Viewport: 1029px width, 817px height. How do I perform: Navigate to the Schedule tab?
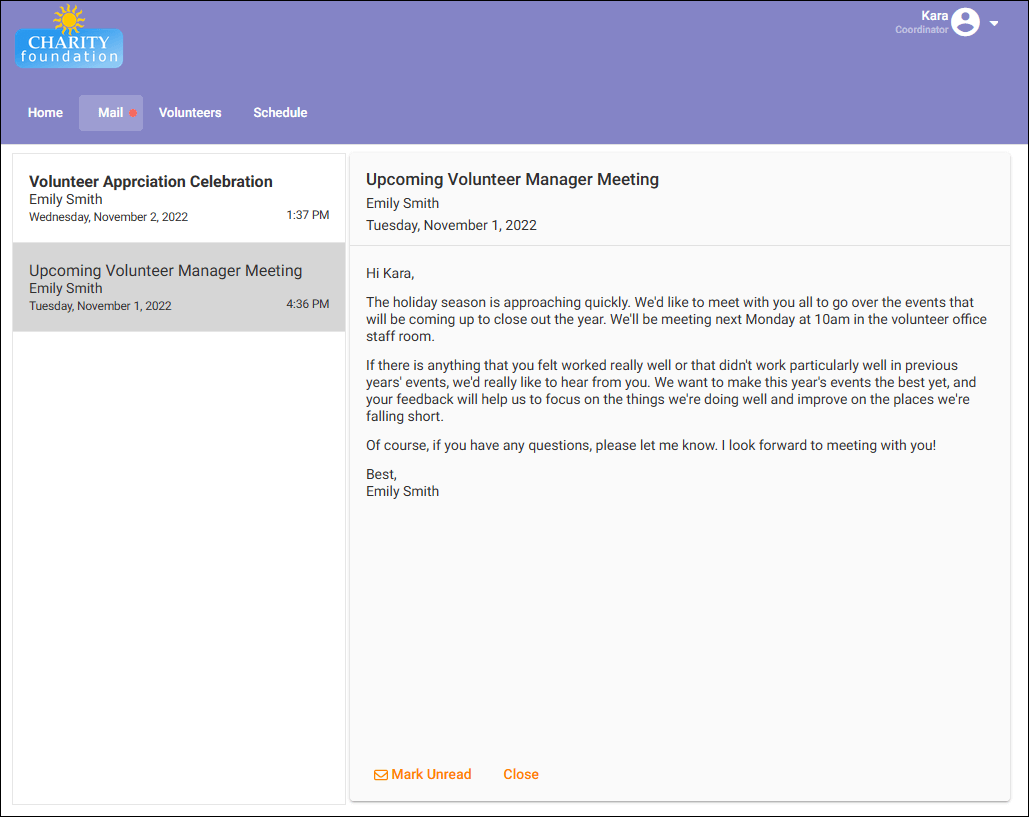[x=280, y=113]
